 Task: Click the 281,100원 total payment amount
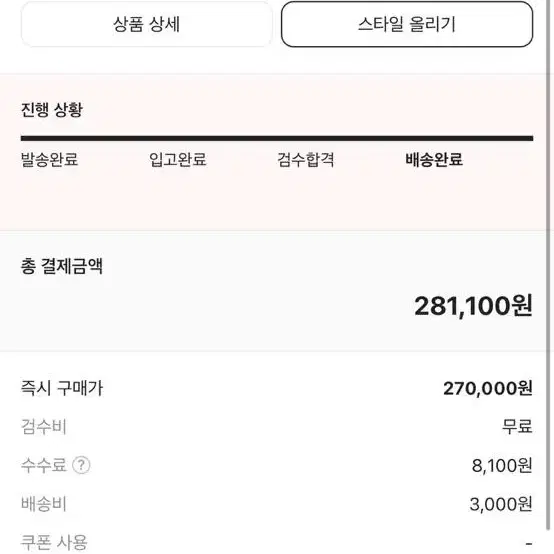tap(473, 306)
